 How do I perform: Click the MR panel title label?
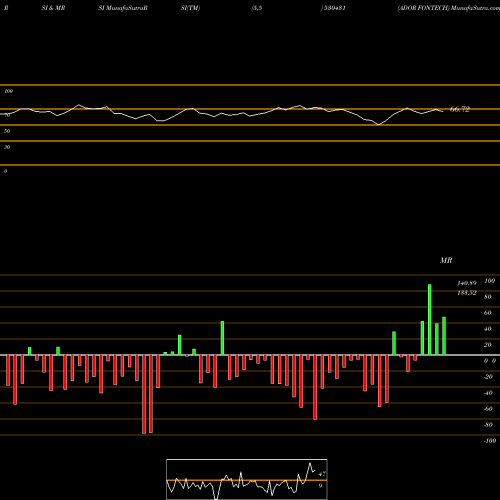(x=446, y=260)
